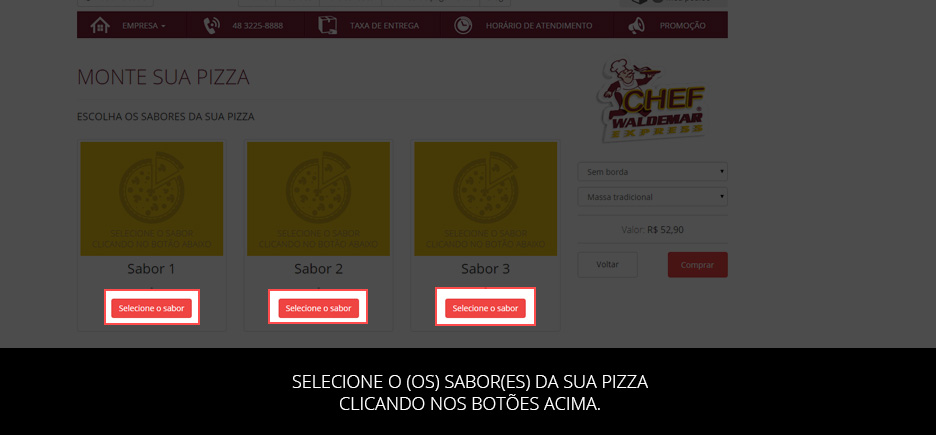Click the Sabor 2 pizza placeholder image
This screenshot has width=936, height=435.
point(318,199)
